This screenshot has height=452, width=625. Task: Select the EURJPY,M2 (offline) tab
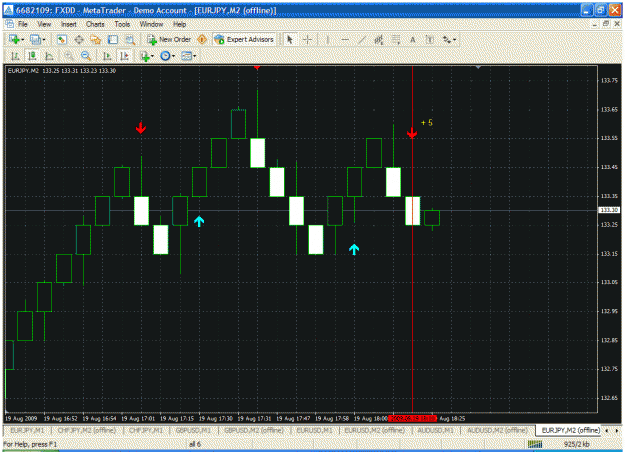tap(570, 430)
